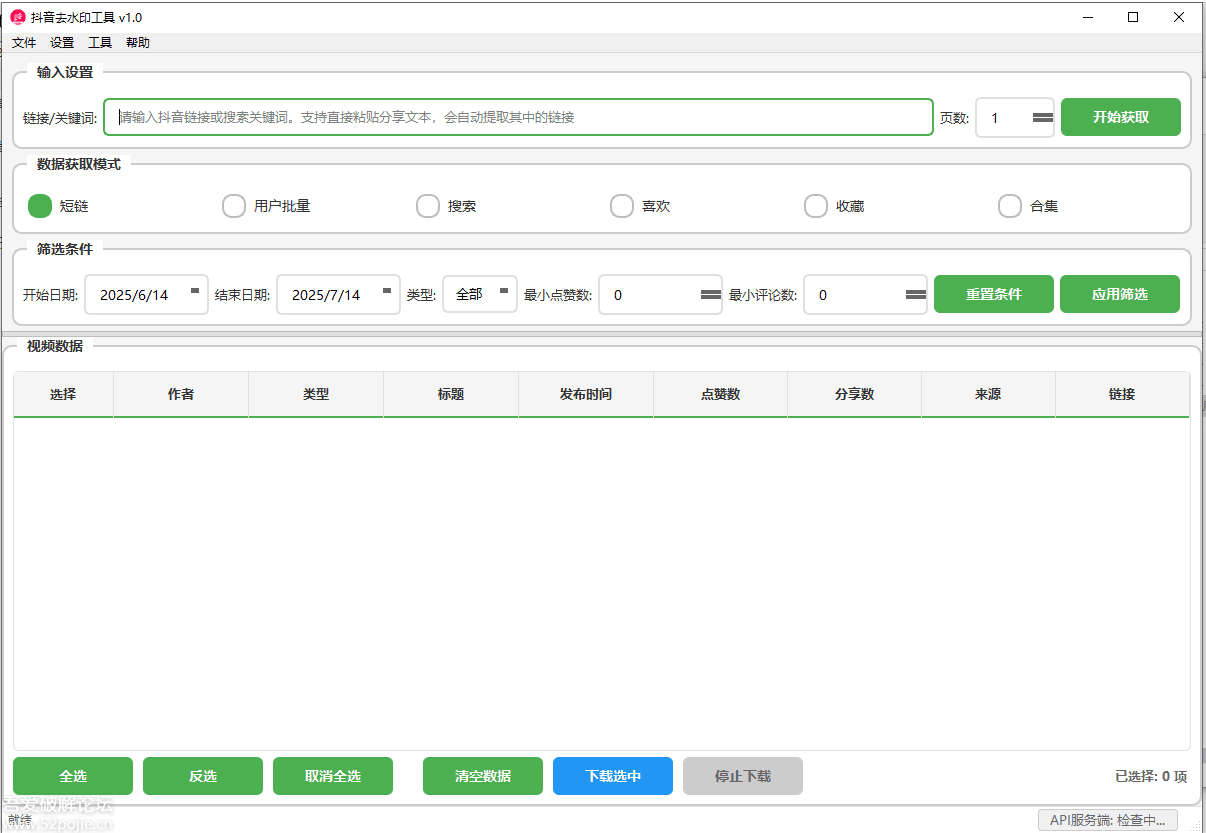Open the 设置 menu
The image size is (1206, 833).
point(62,43)
